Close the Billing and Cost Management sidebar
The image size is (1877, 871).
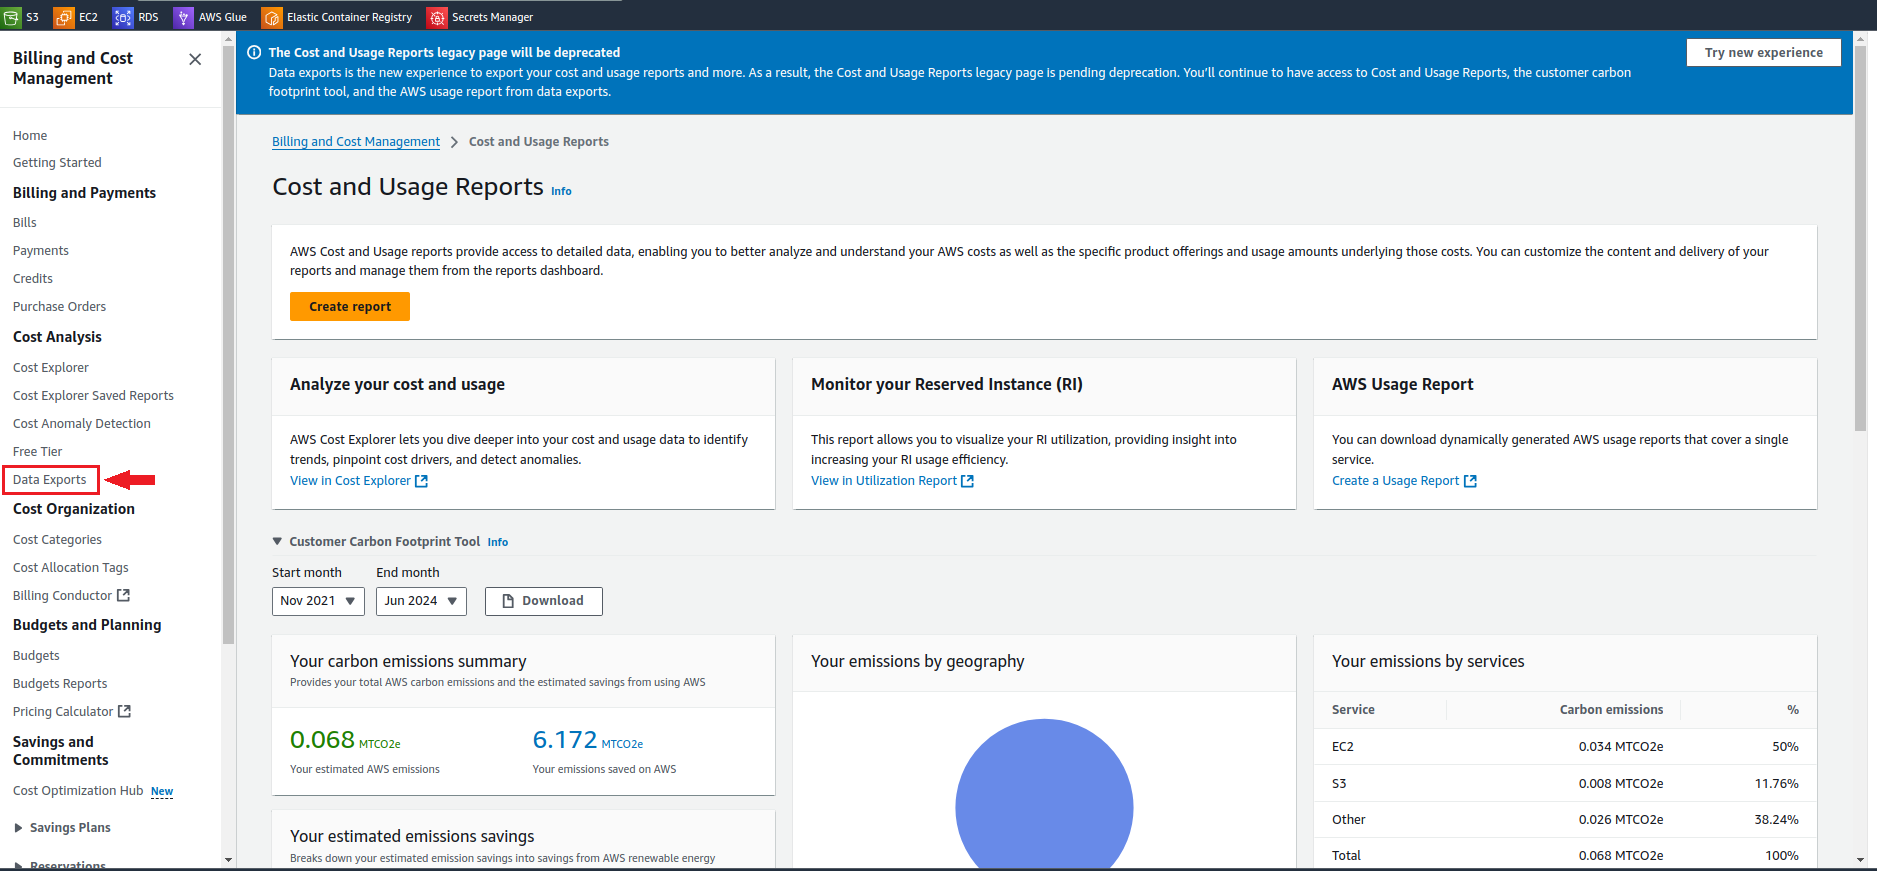195,60
